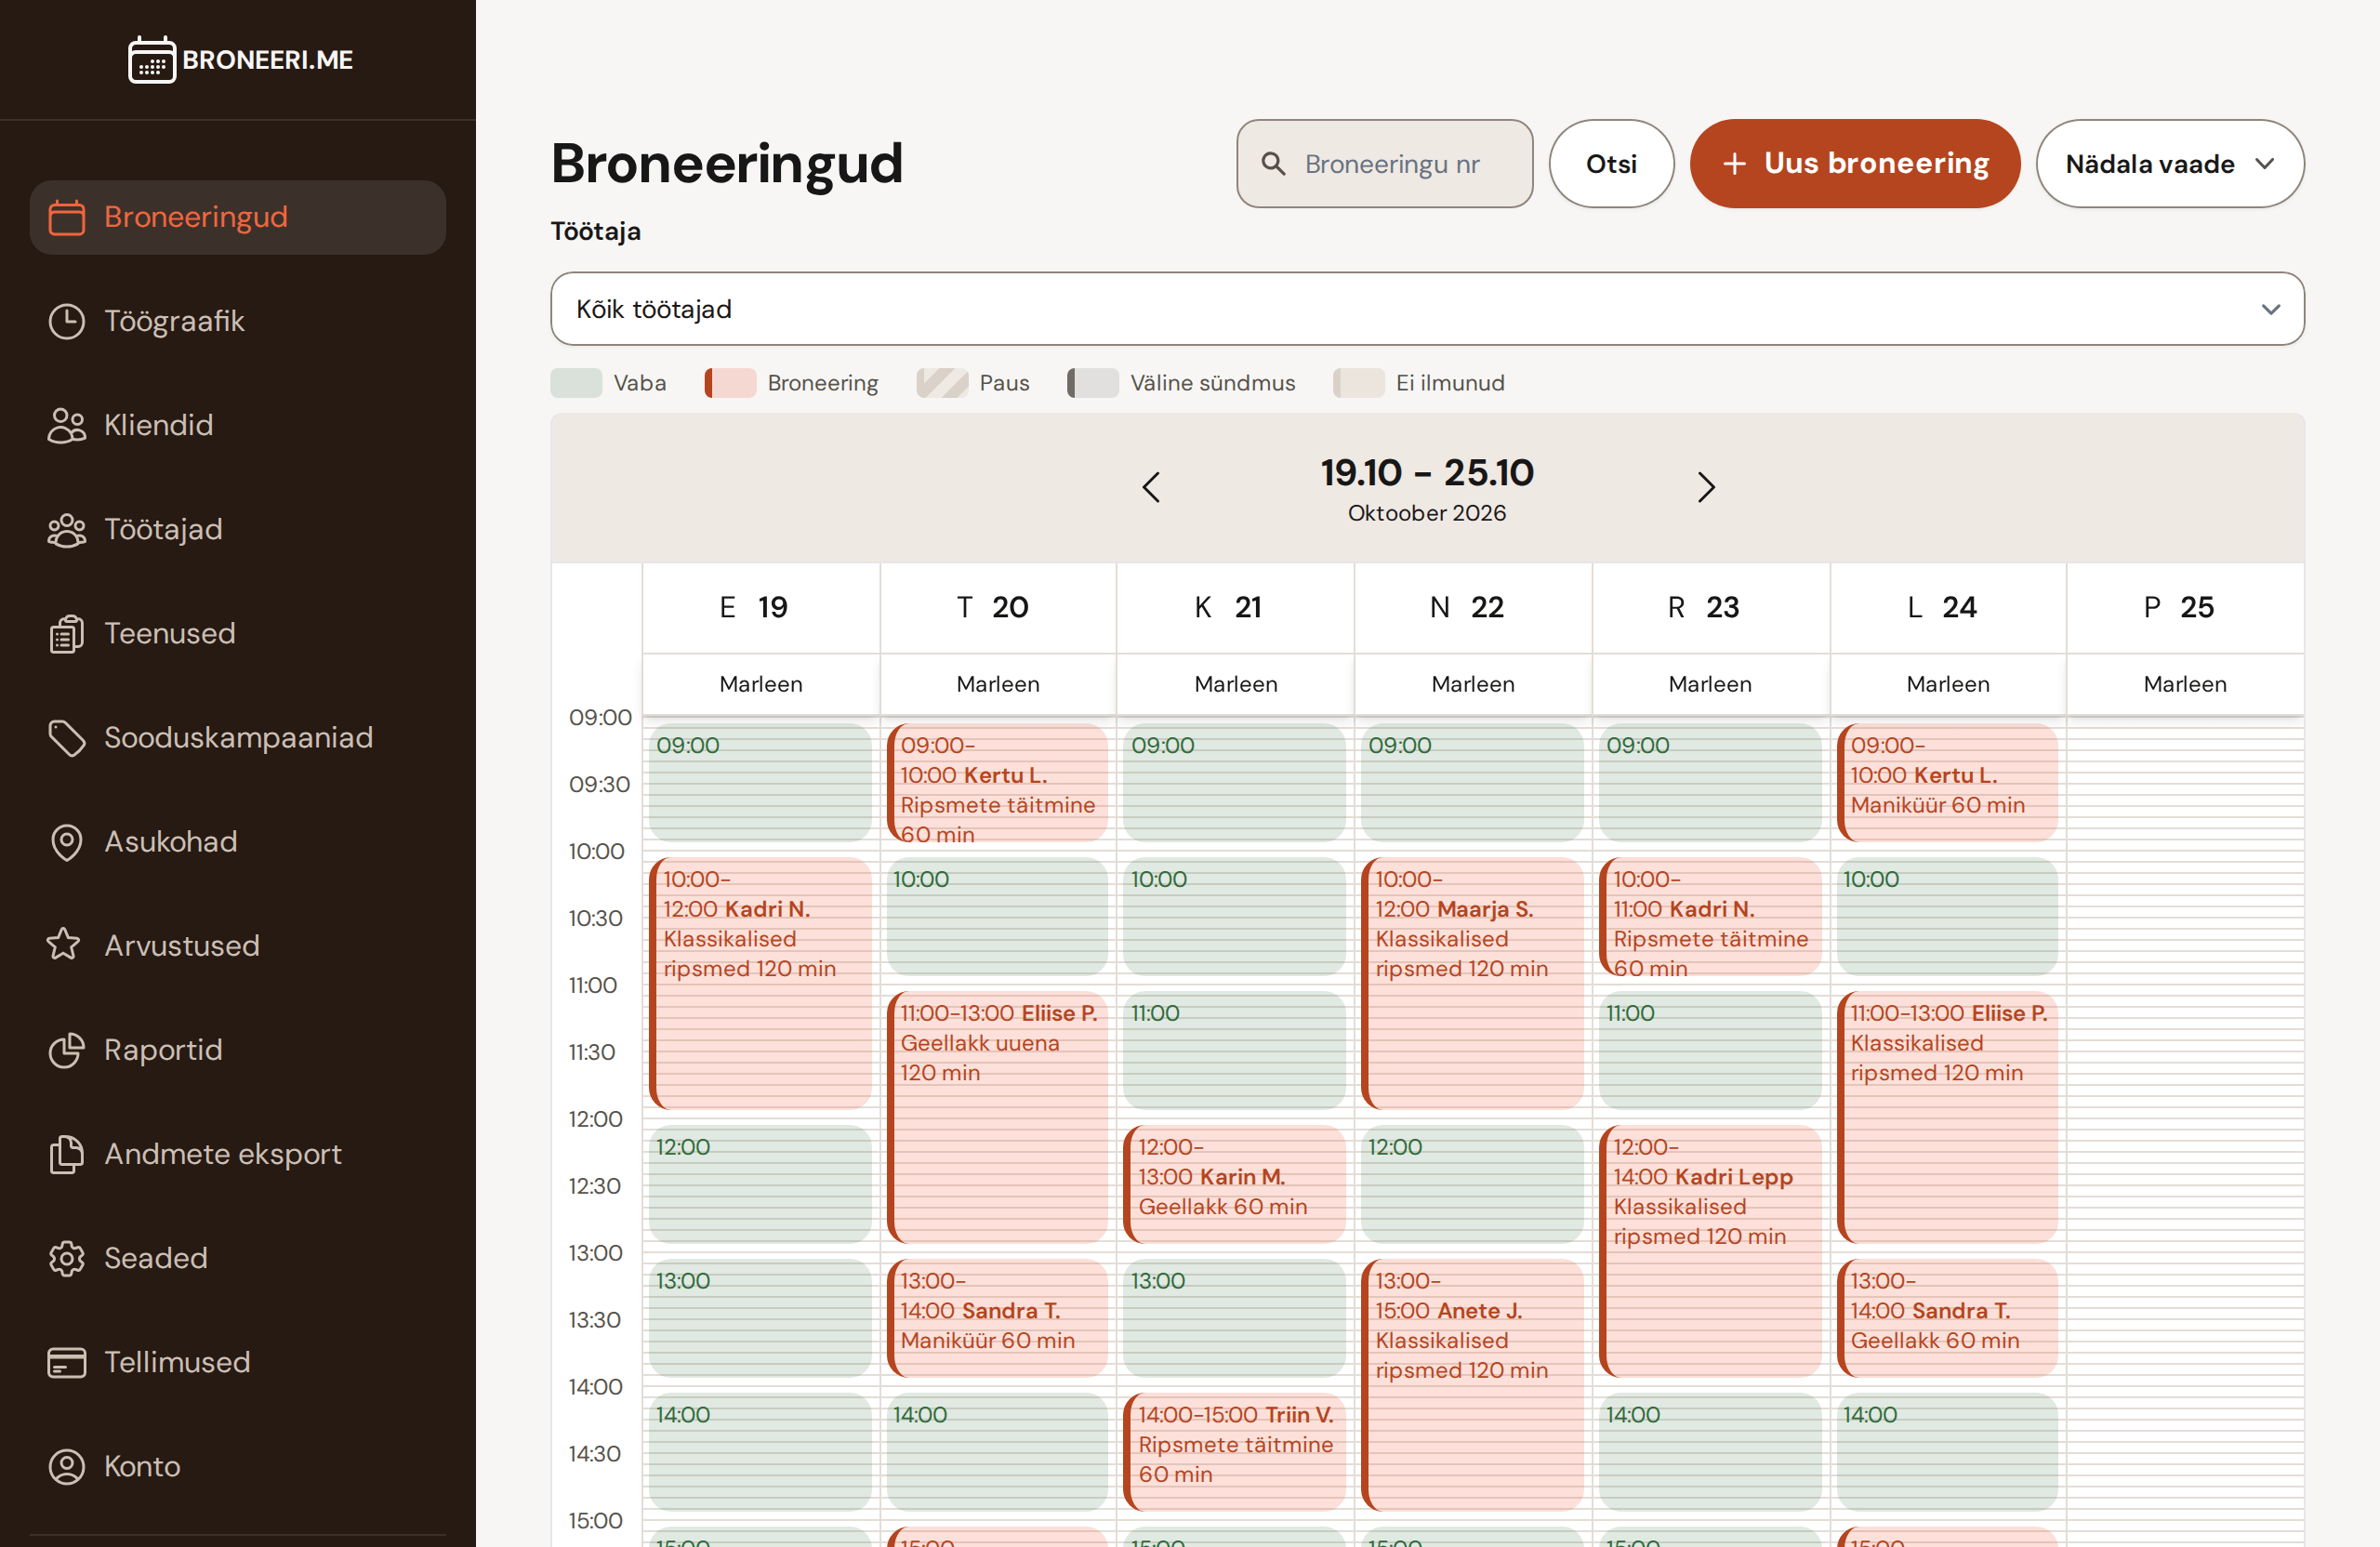Click the Raportid pie chart icon
The image size is (2380, 1547).
pyautogui.click(x=67, y=1050)
